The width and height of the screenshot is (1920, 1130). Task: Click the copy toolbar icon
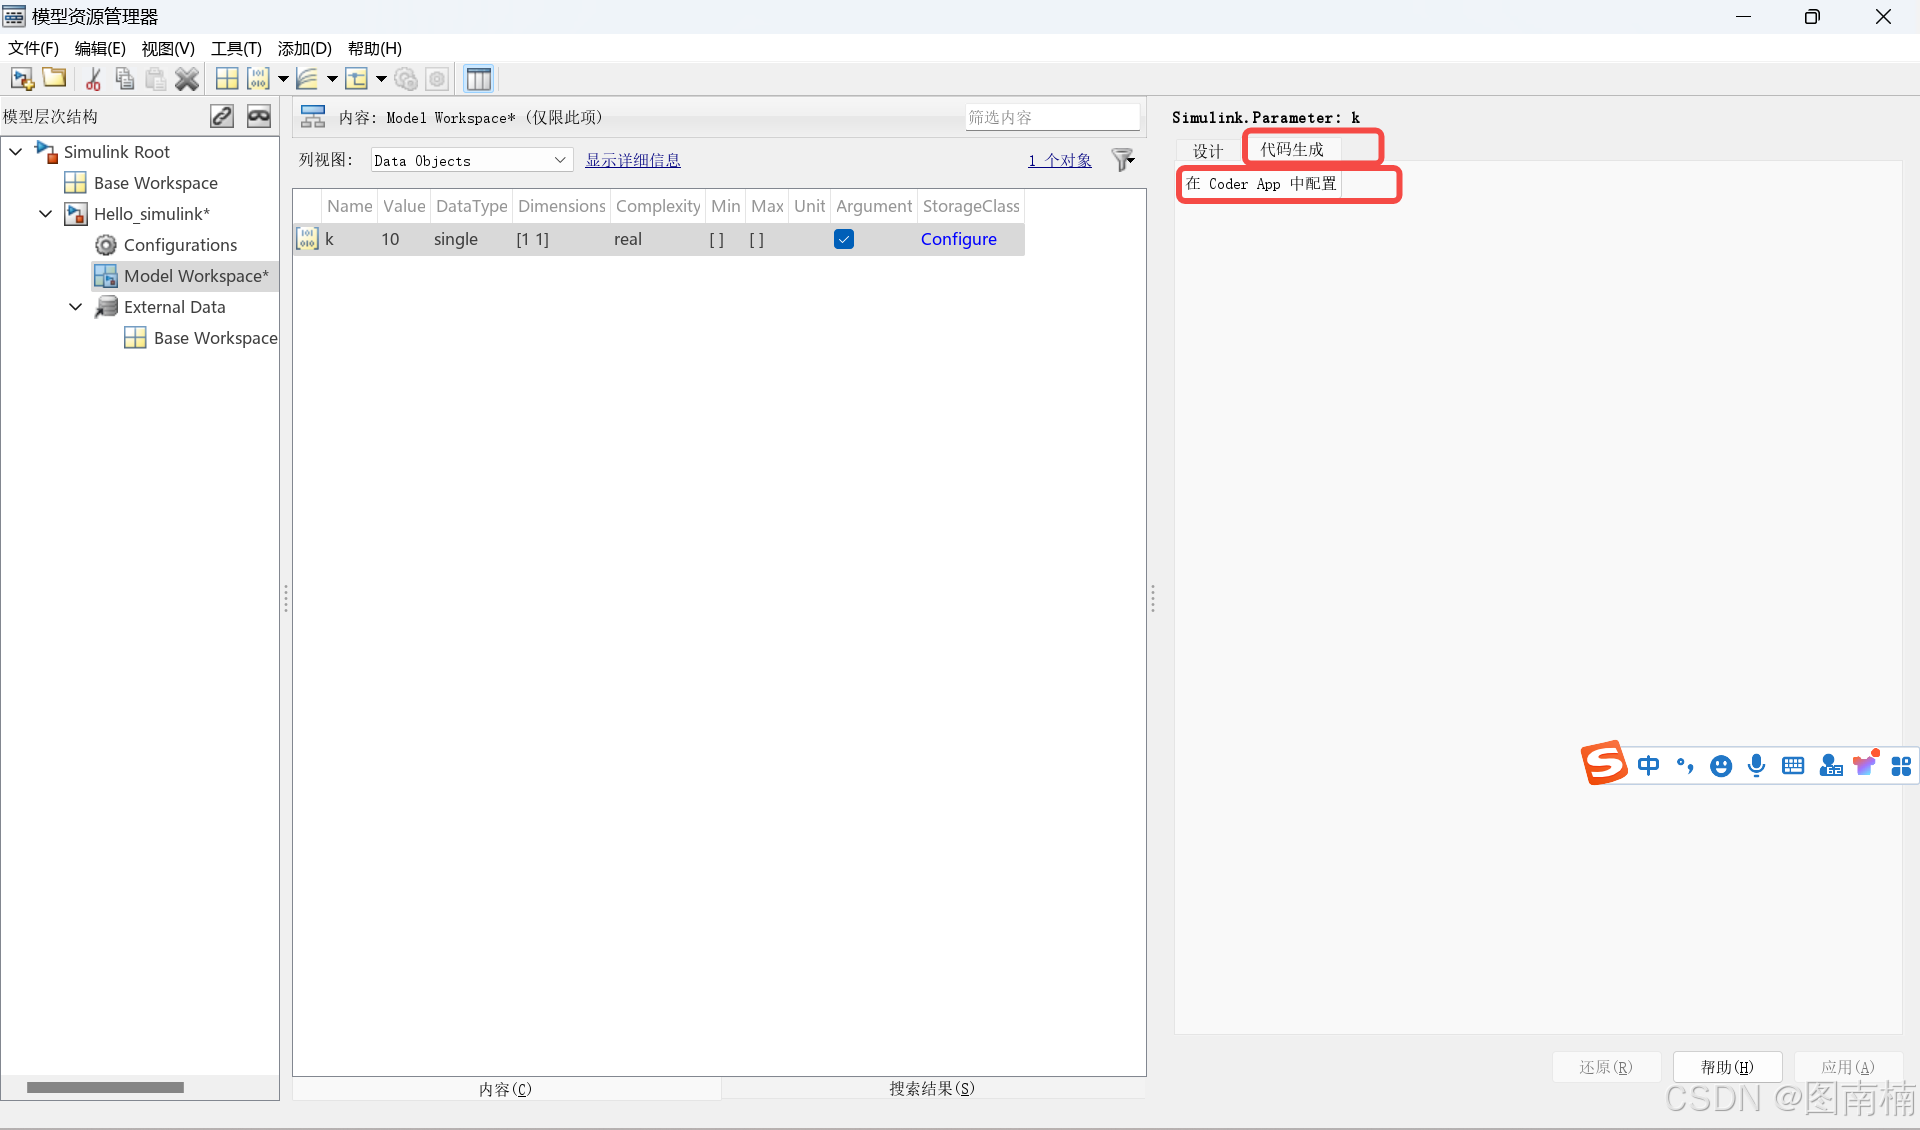[124, 79]
